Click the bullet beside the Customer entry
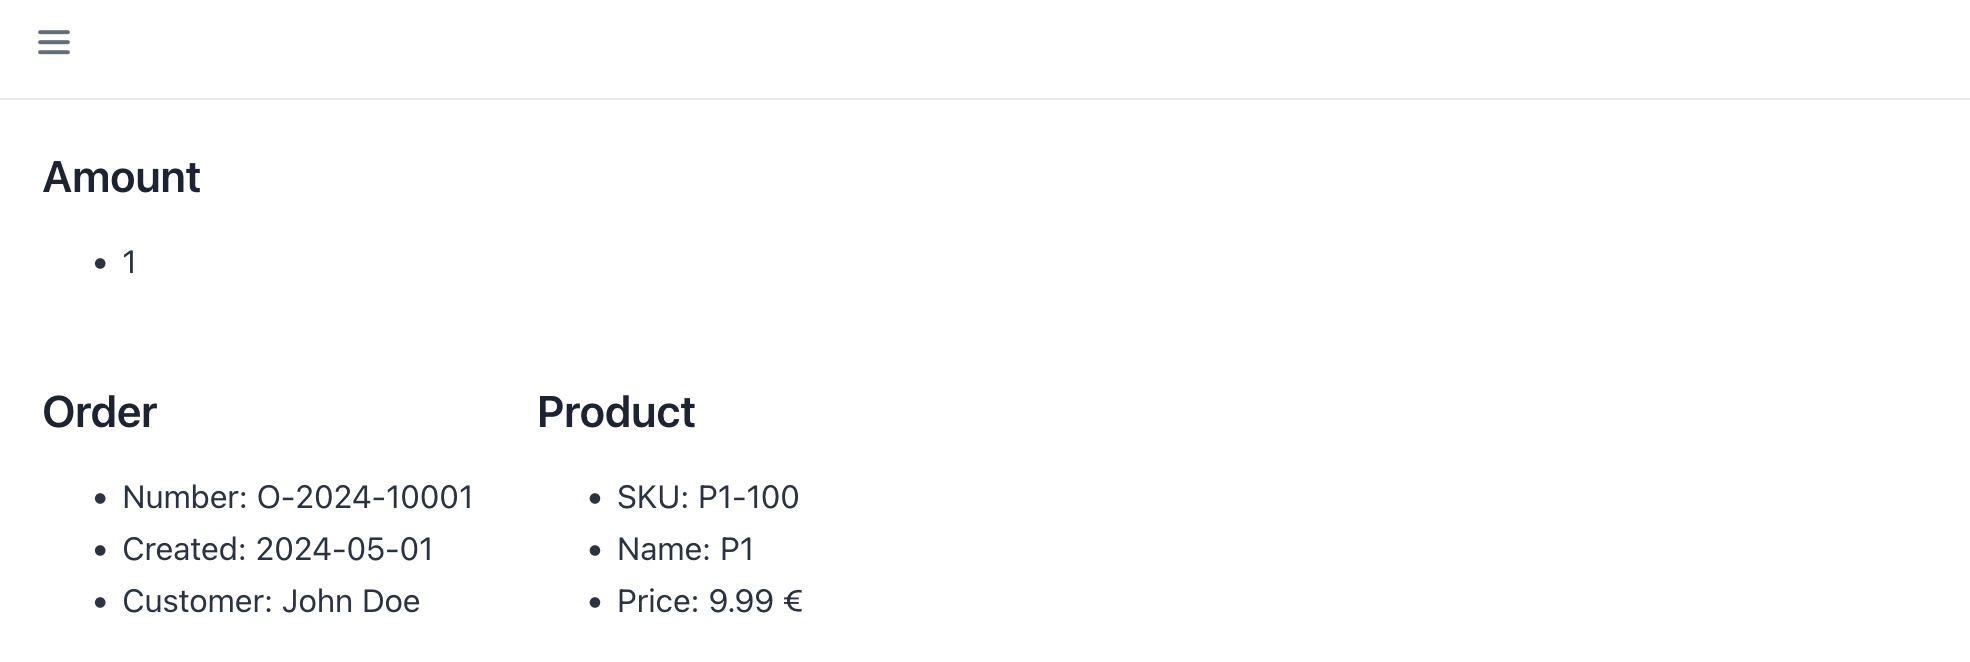Image resolution: width=1970 pixels, height=662 pixels. click(100, 603)
